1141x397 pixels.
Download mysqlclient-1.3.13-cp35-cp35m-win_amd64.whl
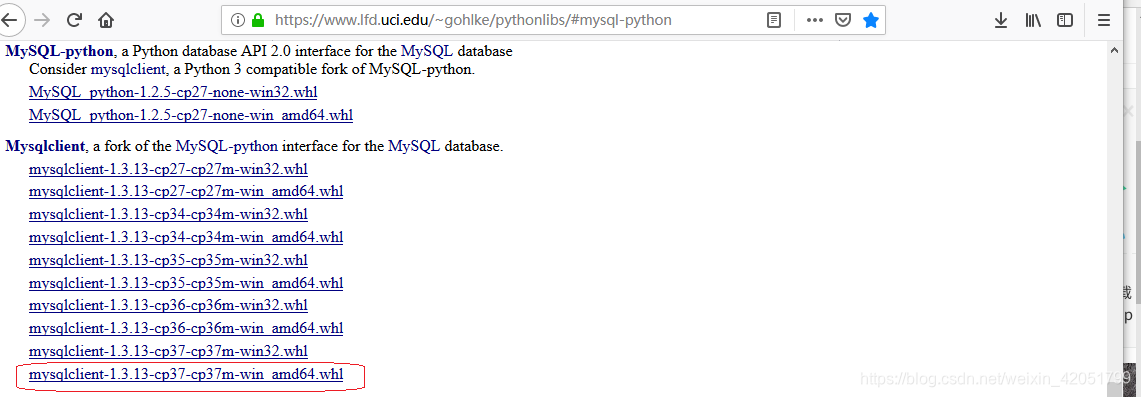click(x=186, y=283)
